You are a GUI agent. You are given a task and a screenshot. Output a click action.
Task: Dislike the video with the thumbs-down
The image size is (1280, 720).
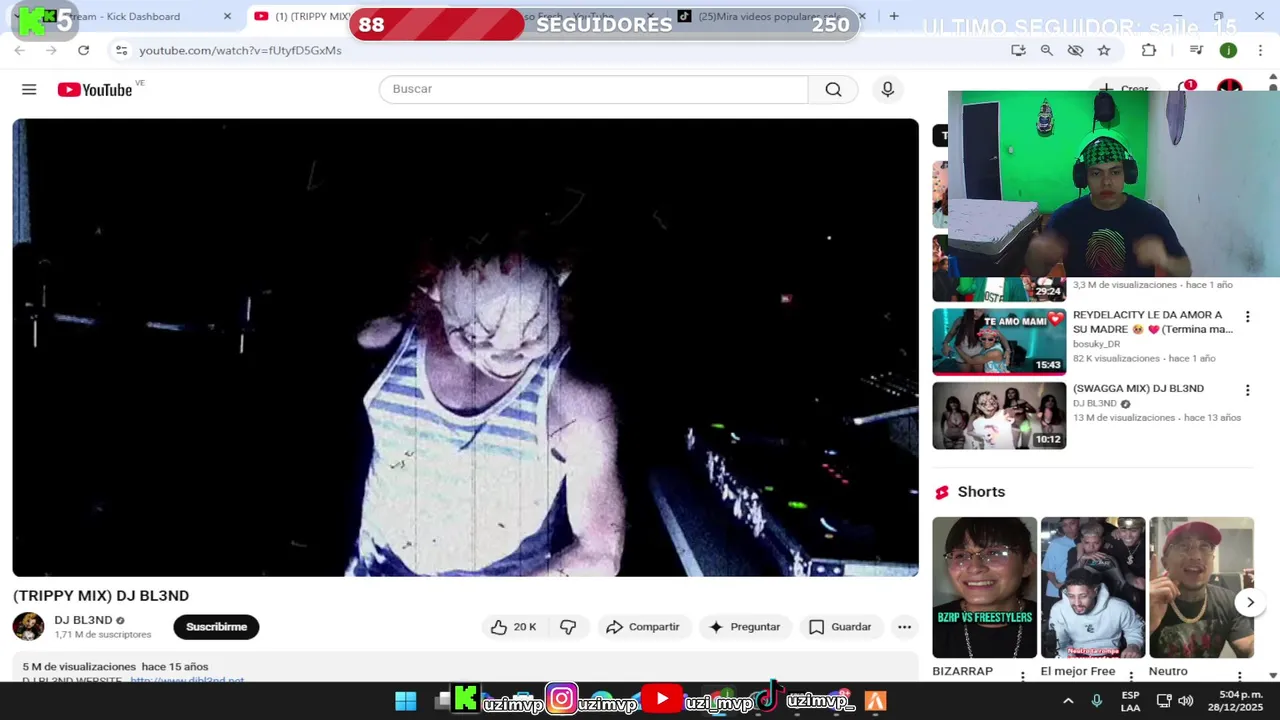click(568, 627)
